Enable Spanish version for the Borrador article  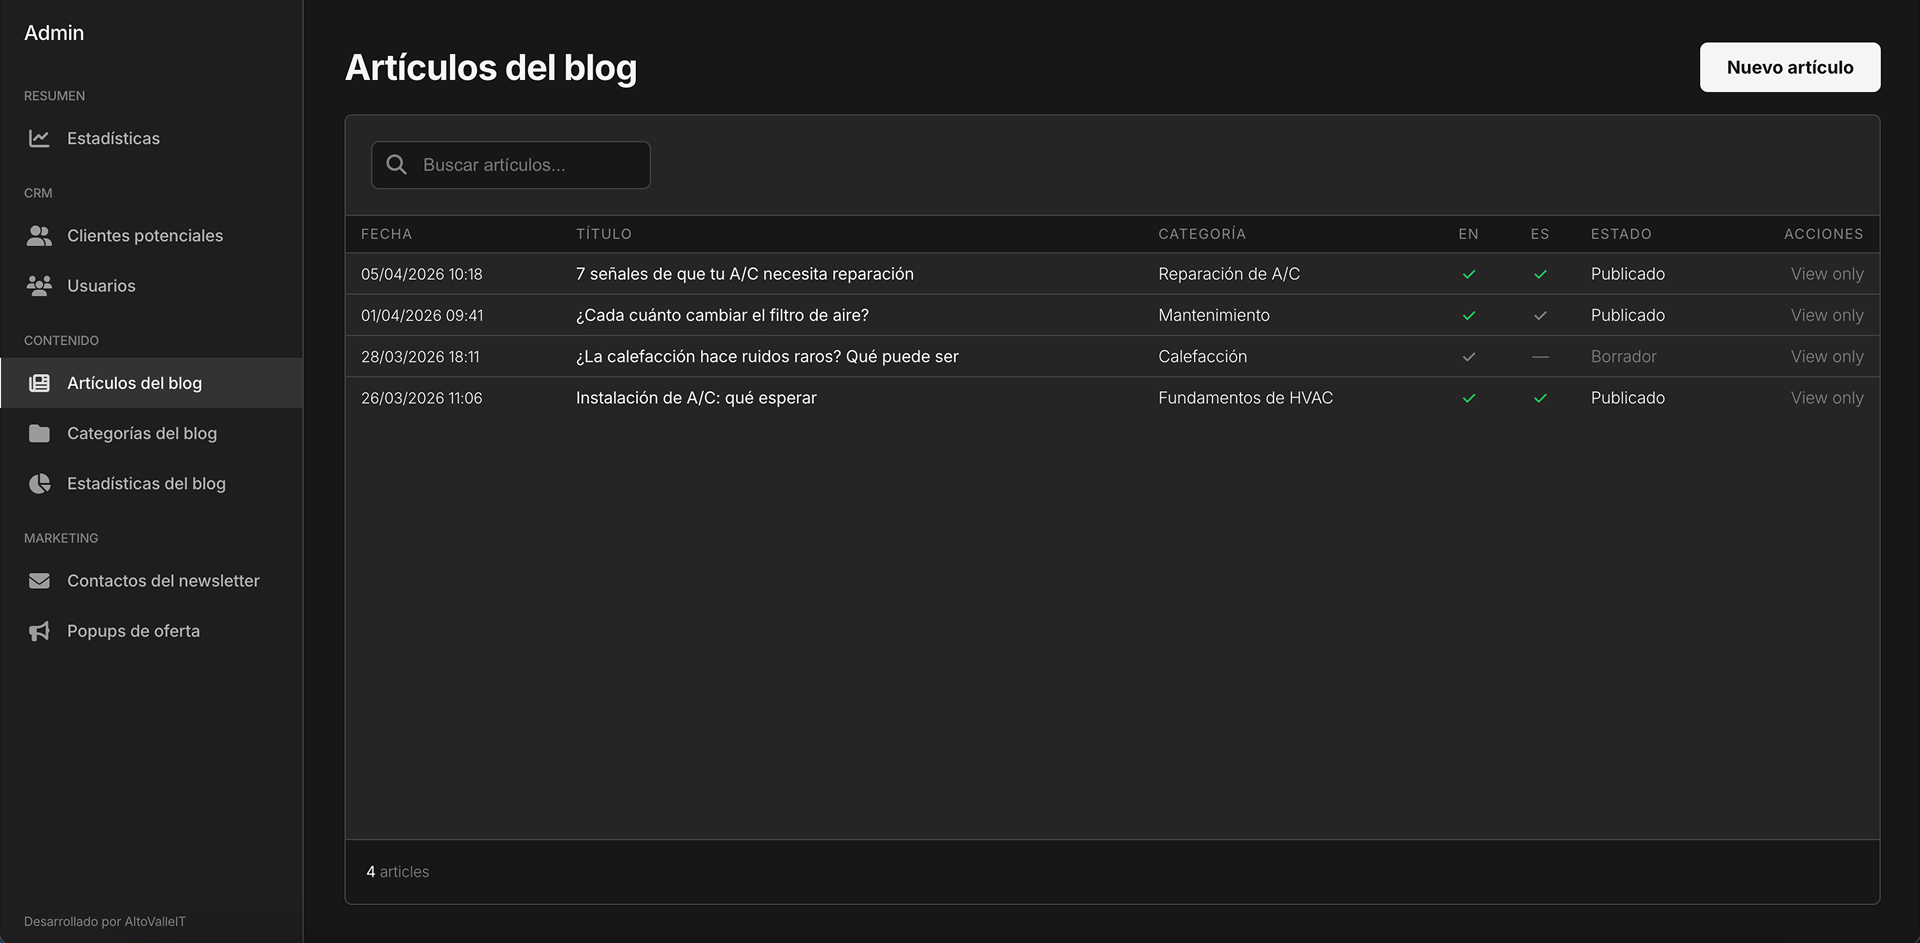[1540, 356]
